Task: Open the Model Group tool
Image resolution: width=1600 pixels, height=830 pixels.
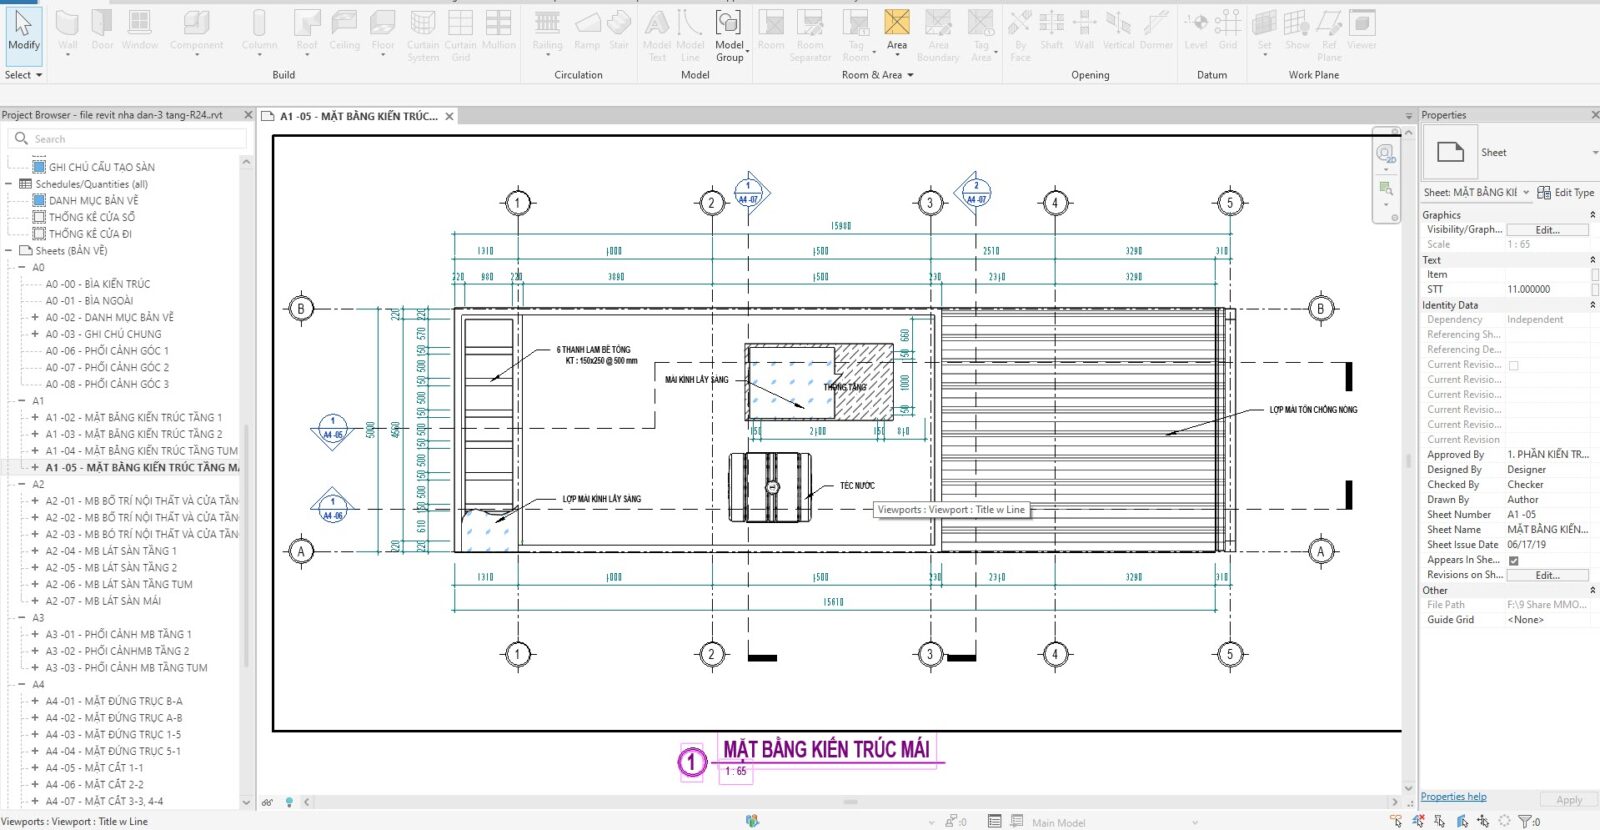Action: 730,36
